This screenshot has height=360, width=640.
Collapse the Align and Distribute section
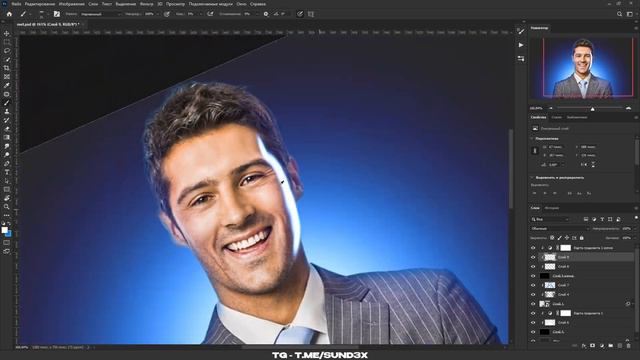tap(532, 178)
